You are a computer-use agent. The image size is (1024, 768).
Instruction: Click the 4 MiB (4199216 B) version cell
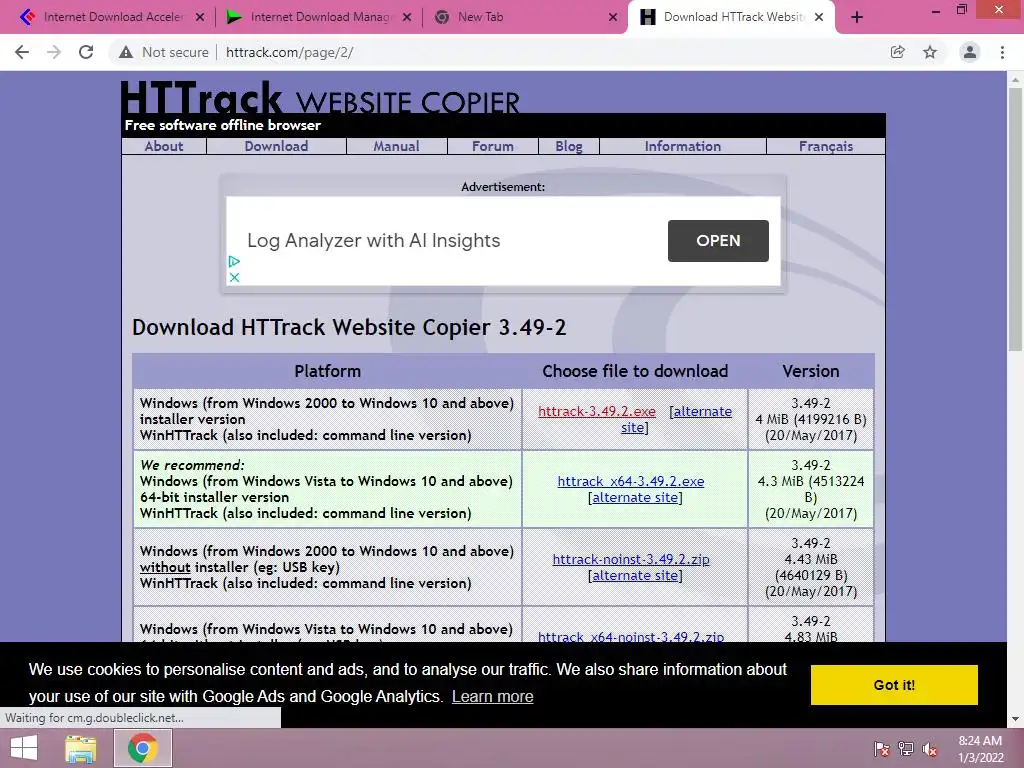(810, 419)
